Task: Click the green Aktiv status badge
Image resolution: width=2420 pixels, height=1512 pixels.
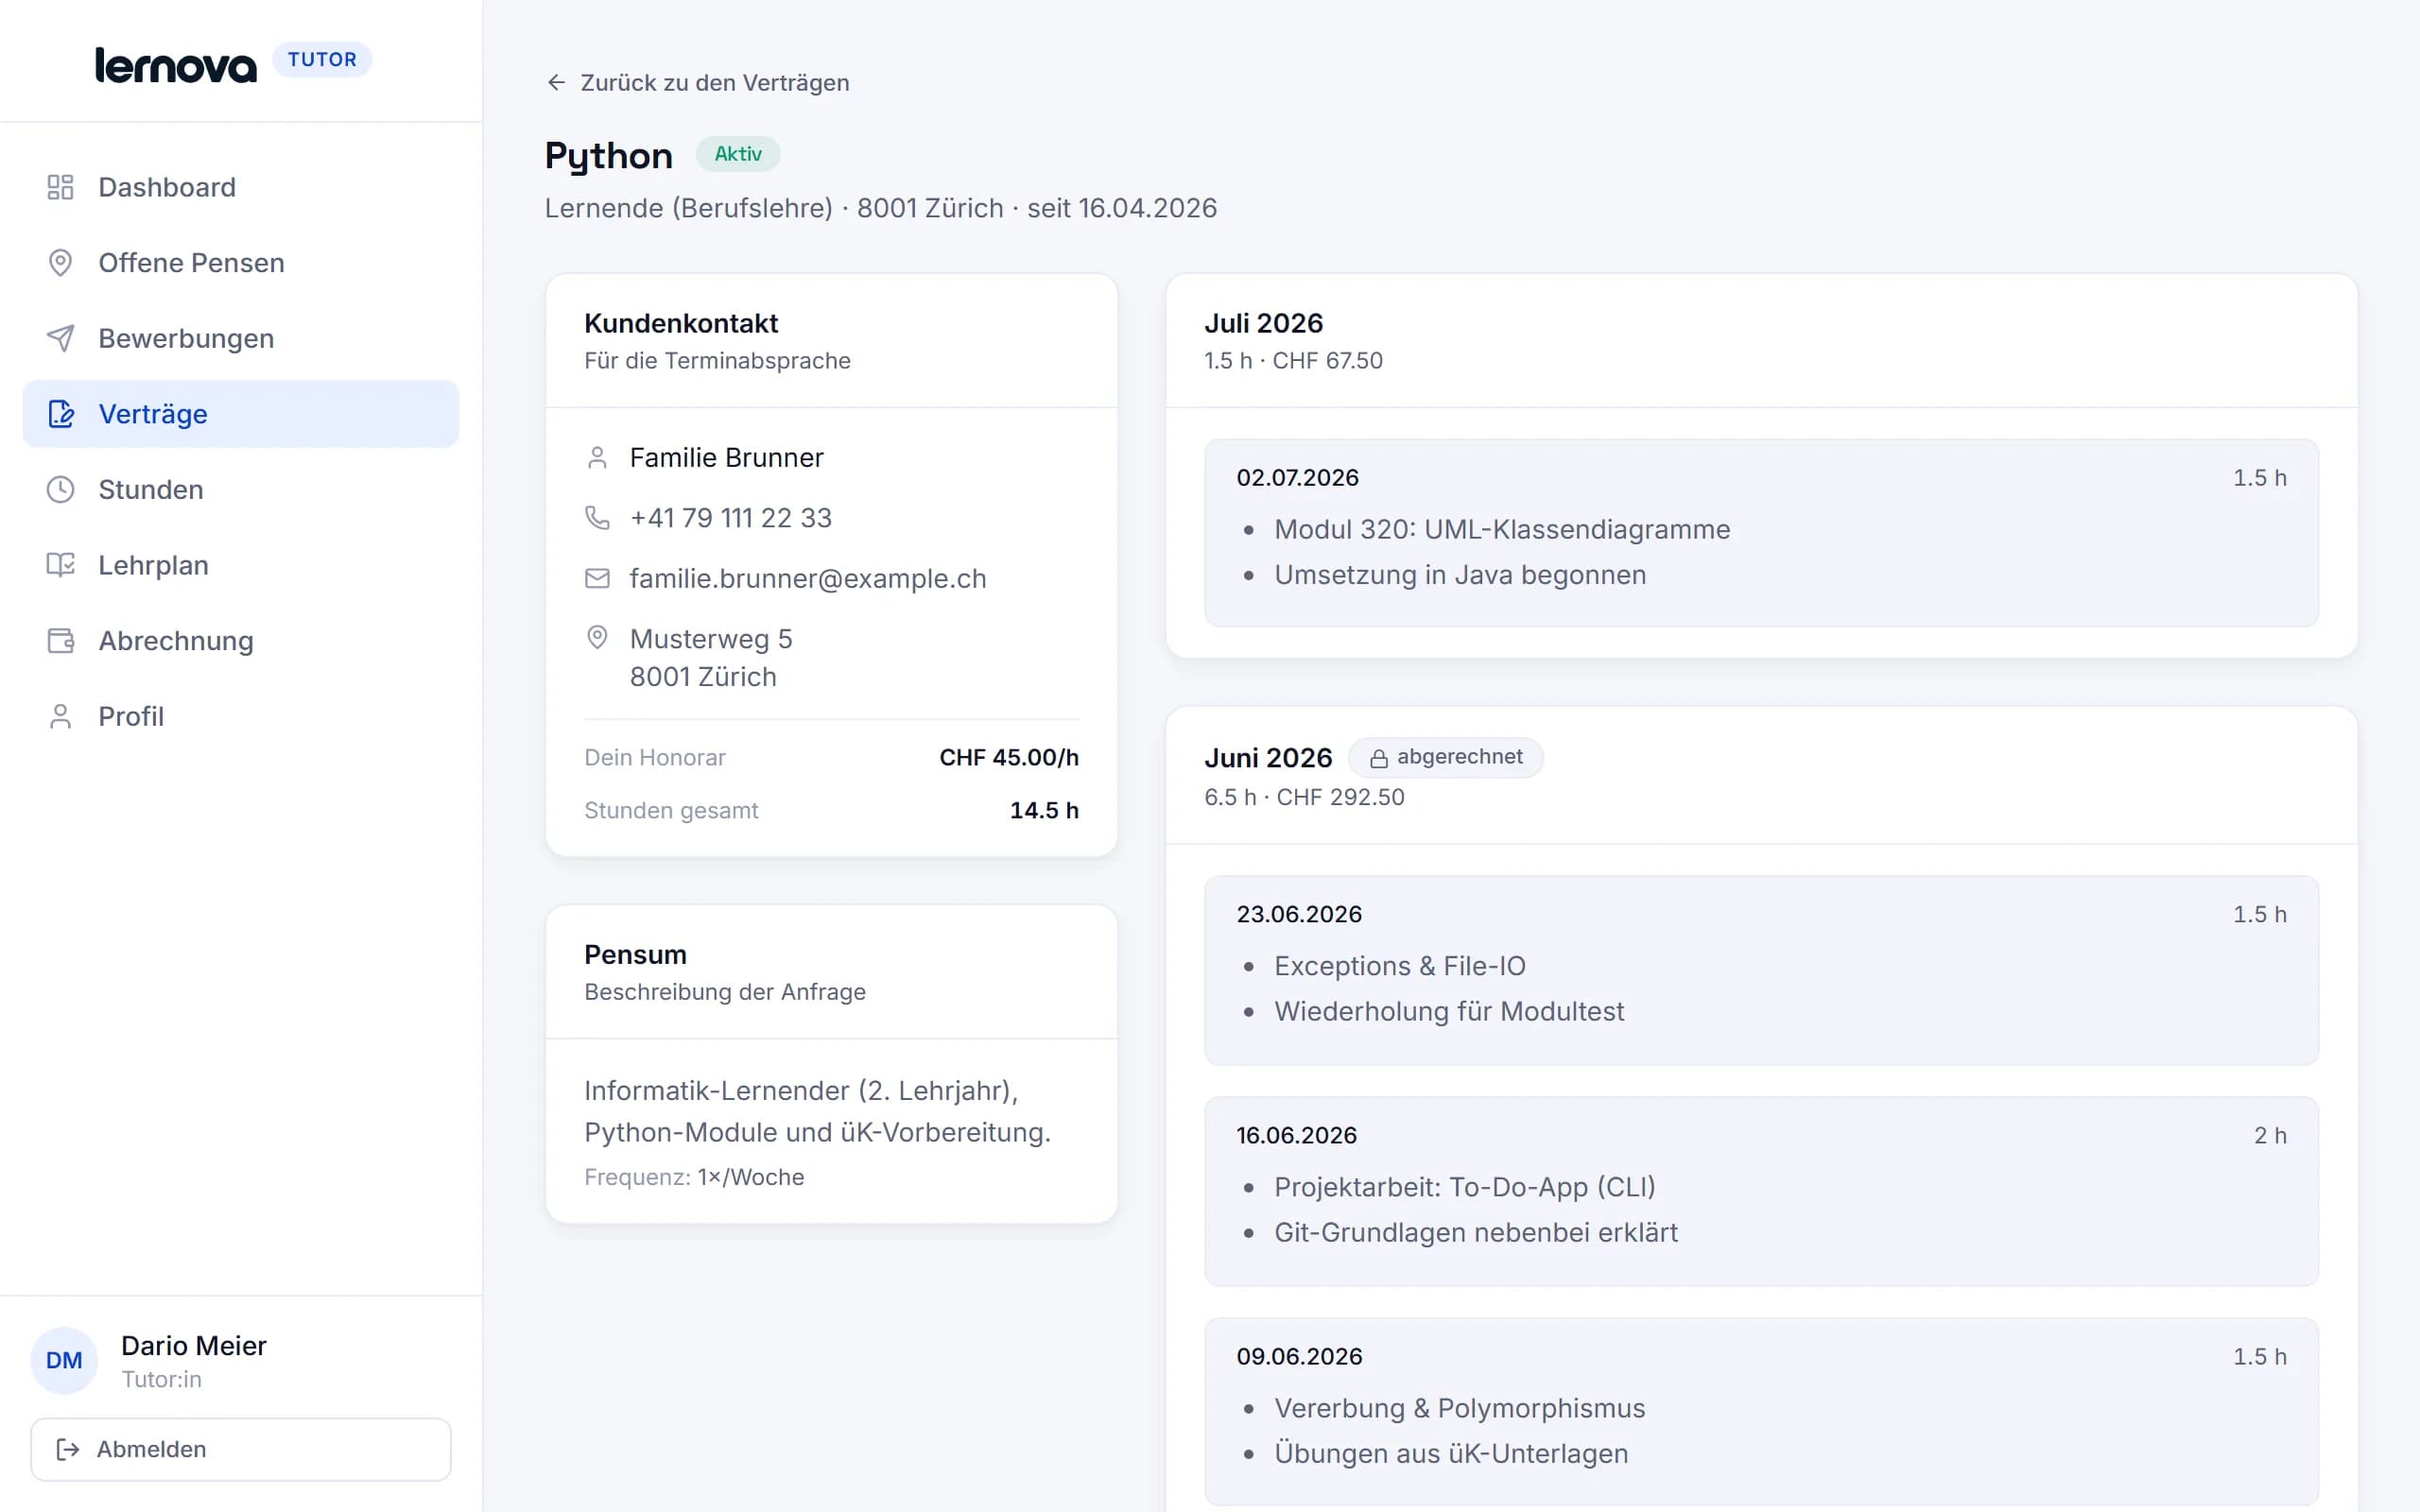Action: click(x=738, y=154)
